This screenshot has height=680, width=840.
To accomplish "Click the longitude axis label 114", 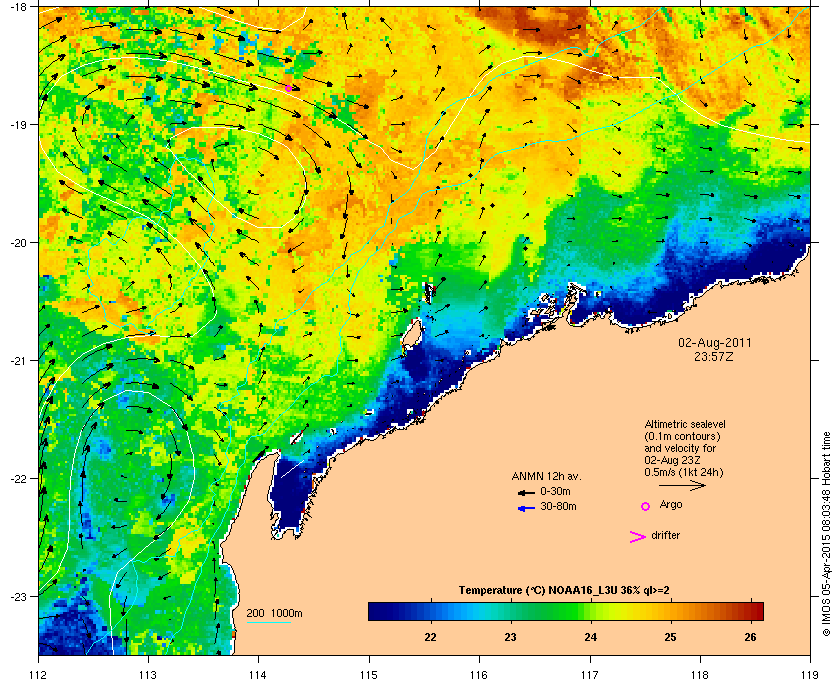I will pos(258,674).
